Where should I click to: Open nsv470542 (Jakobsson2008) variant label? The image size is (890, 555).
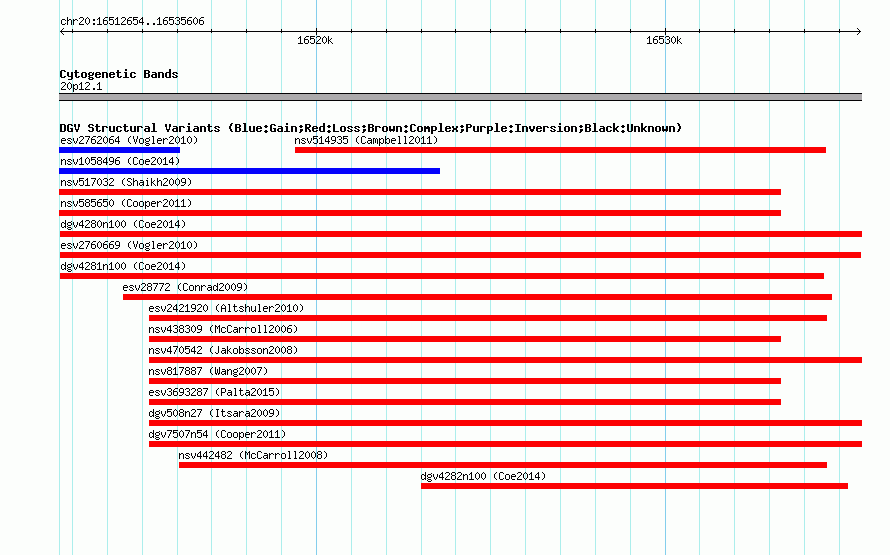point(223,350)
